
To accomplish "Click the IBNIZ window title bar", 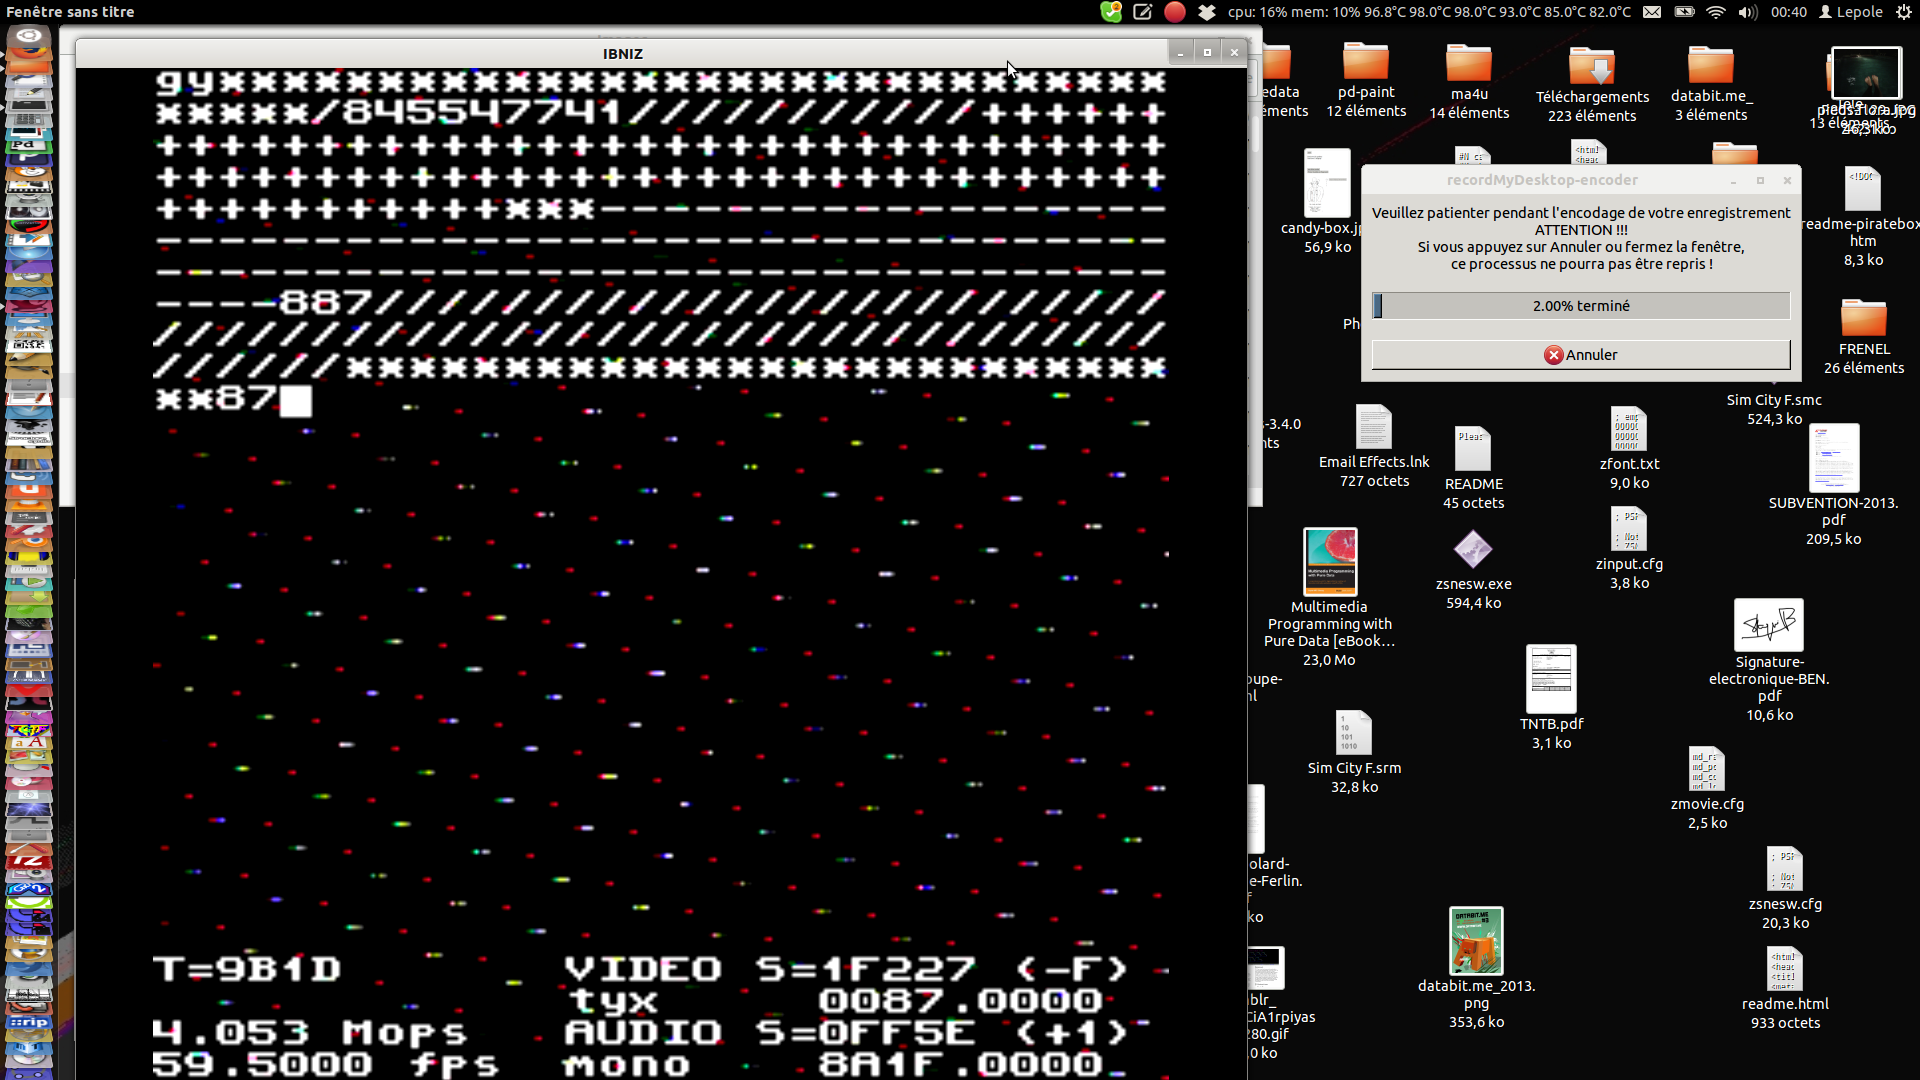I will point(622,53).
